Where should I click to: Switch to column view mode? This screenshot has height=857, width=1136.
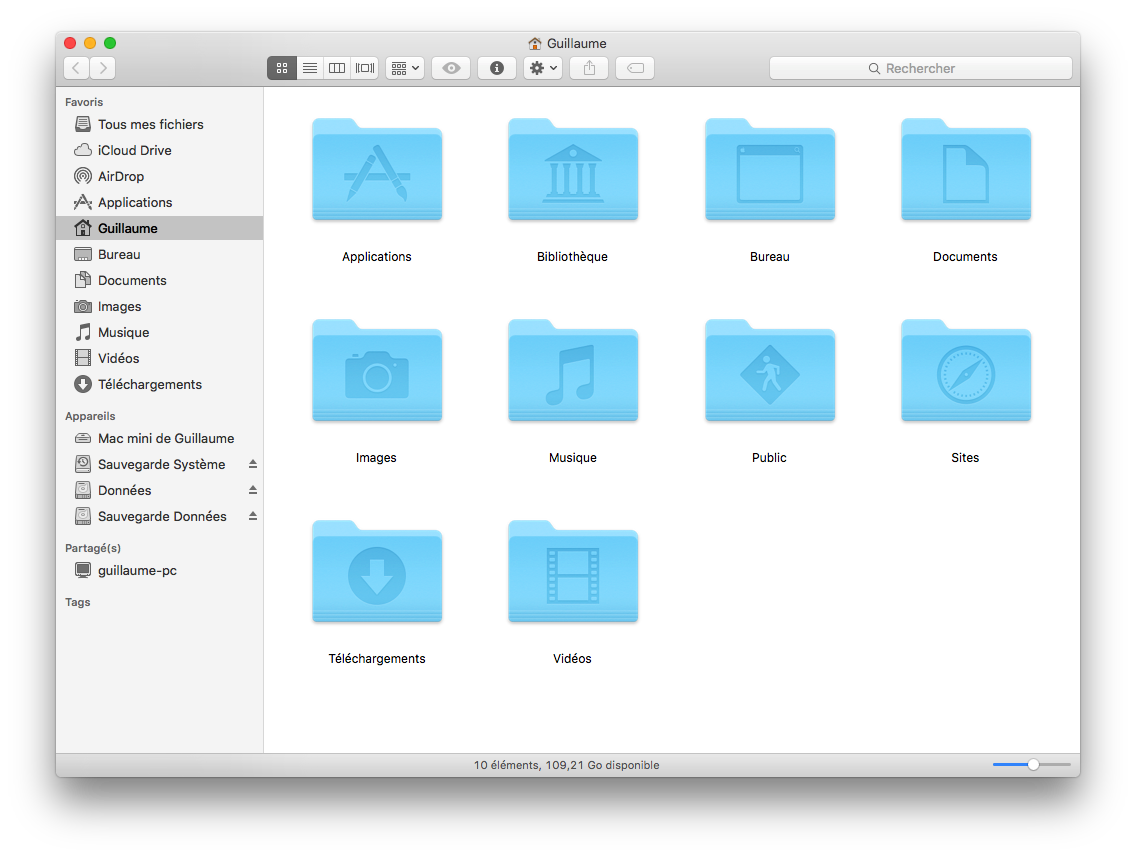pyautogui.click(x=337, y=68)
